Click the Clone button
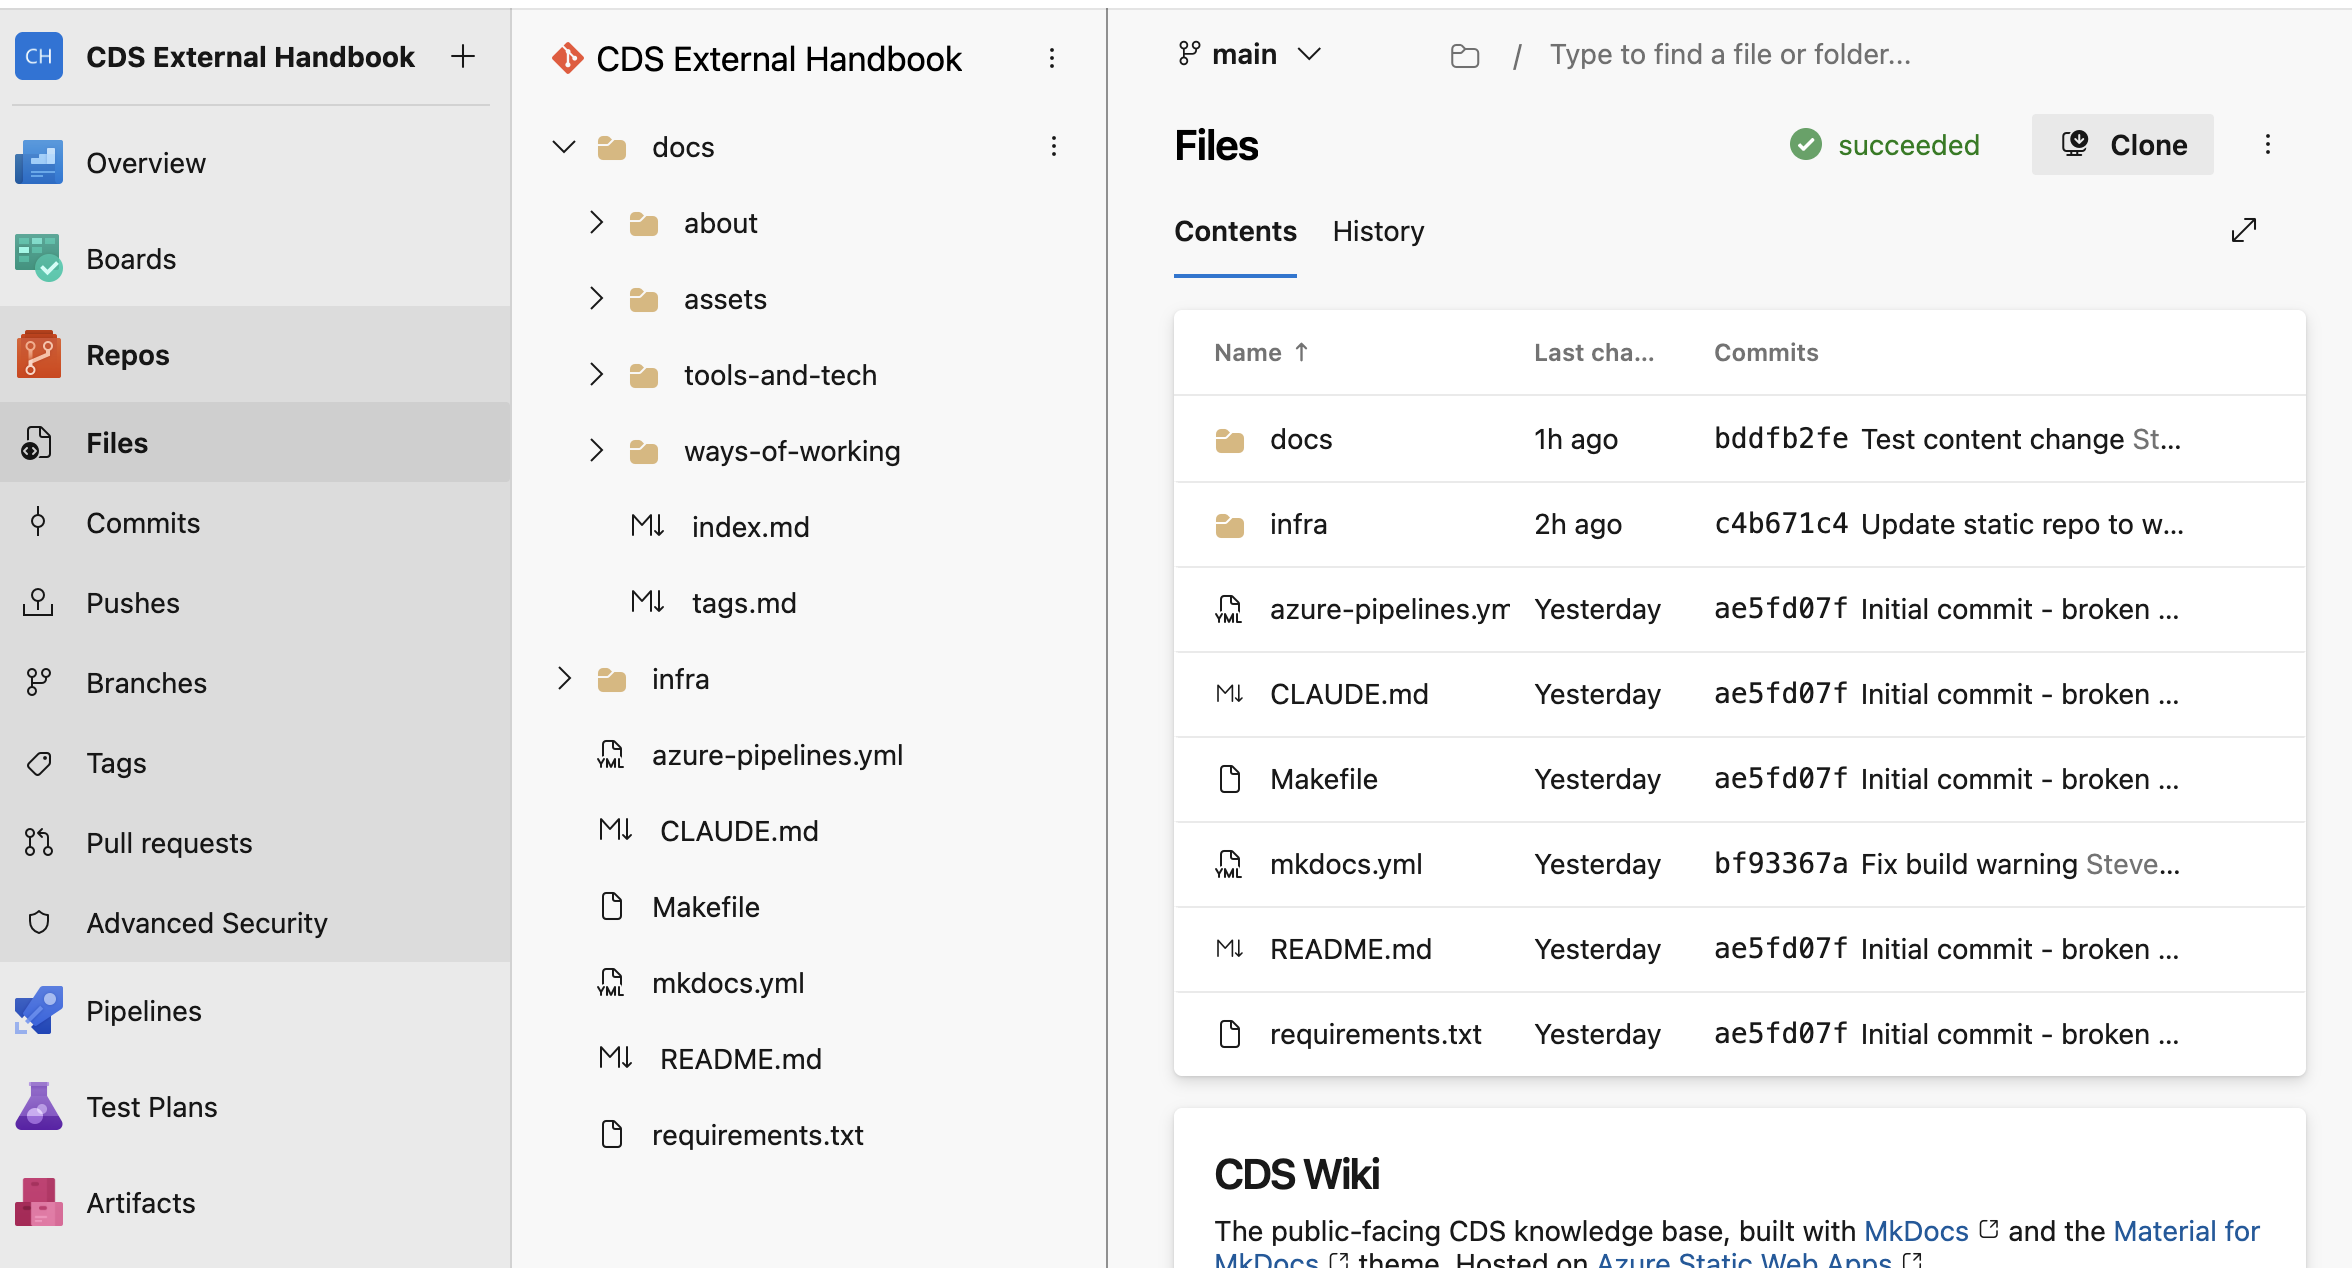 [x=2122, y=145]
